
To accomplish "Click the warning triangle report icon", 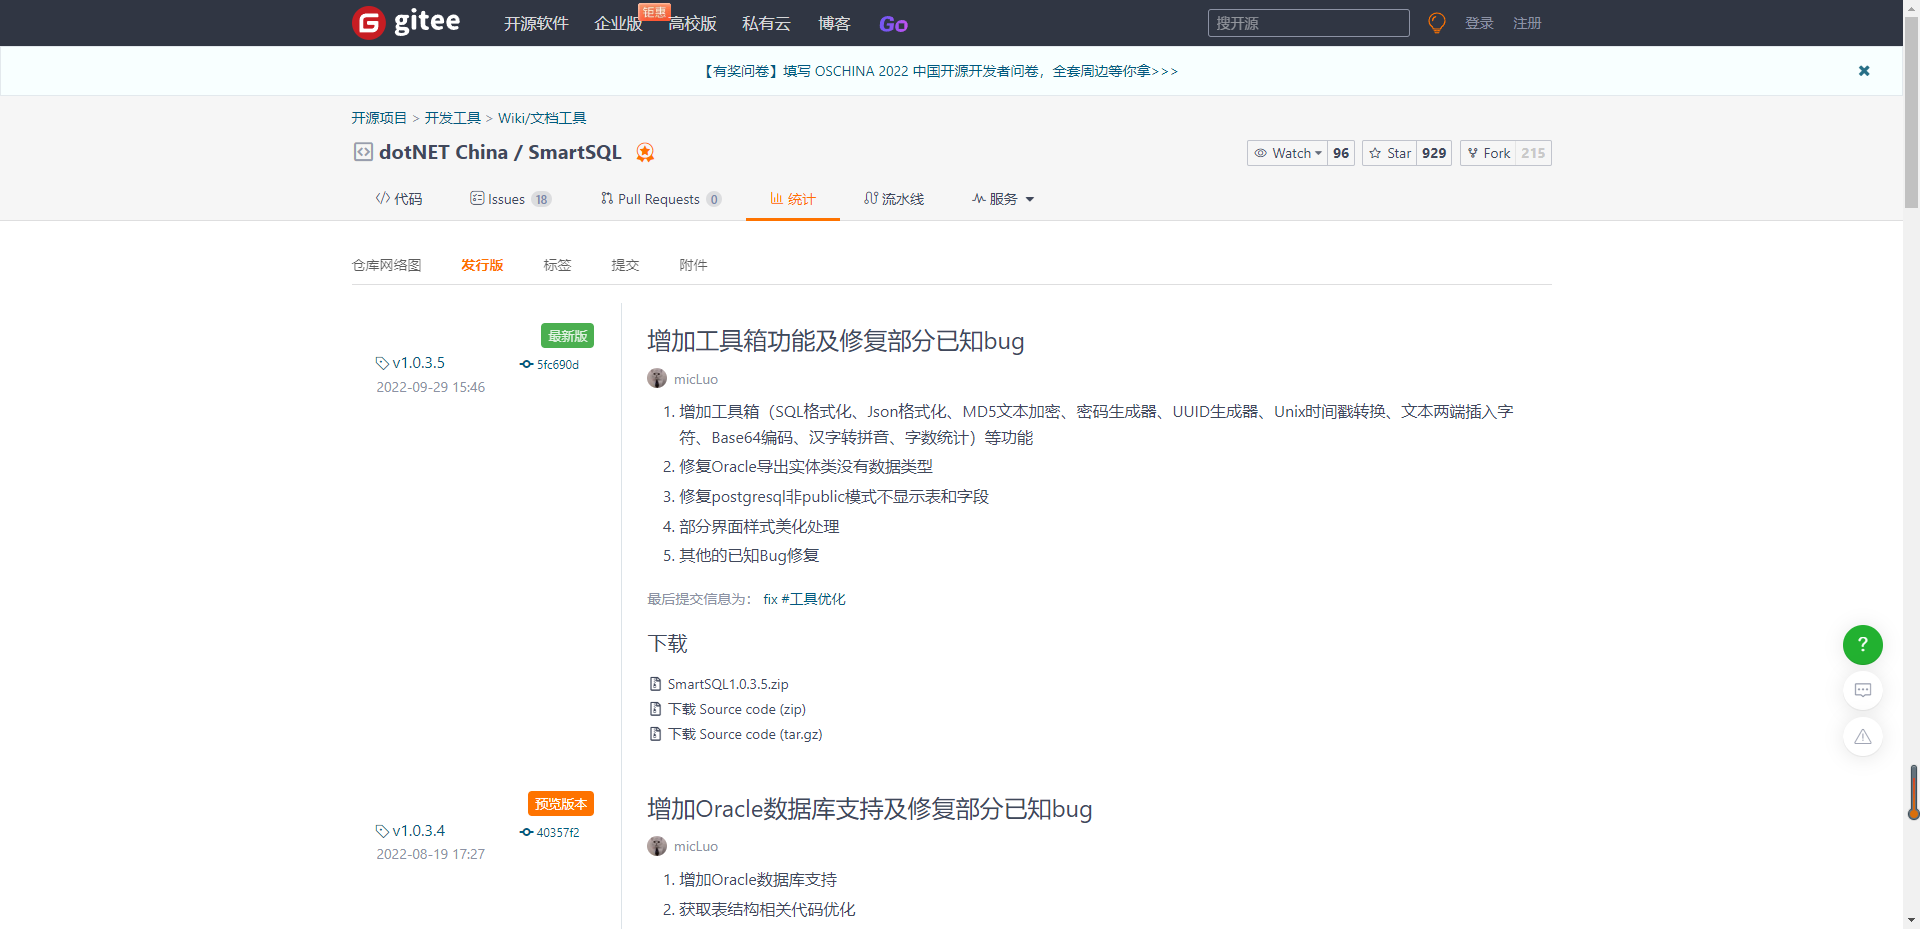I will (1863, 737).
